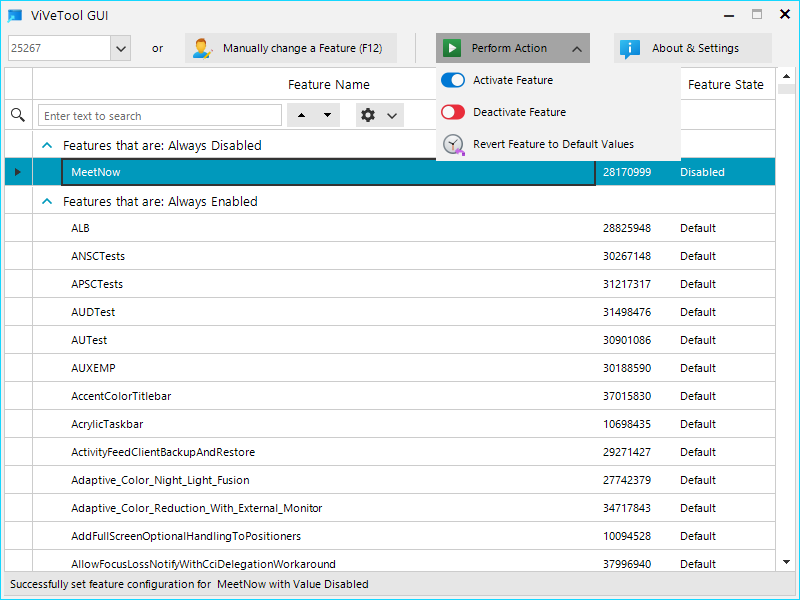Image resolution: width=800 pixels, height=600 pixels.
Task: Click the scrollbar down arrow of feature list
Action: (x=786, y=562)
